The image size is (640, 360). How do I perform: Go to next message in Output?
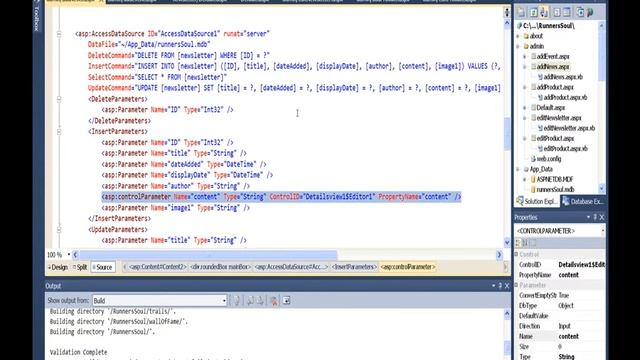[260, 301]
